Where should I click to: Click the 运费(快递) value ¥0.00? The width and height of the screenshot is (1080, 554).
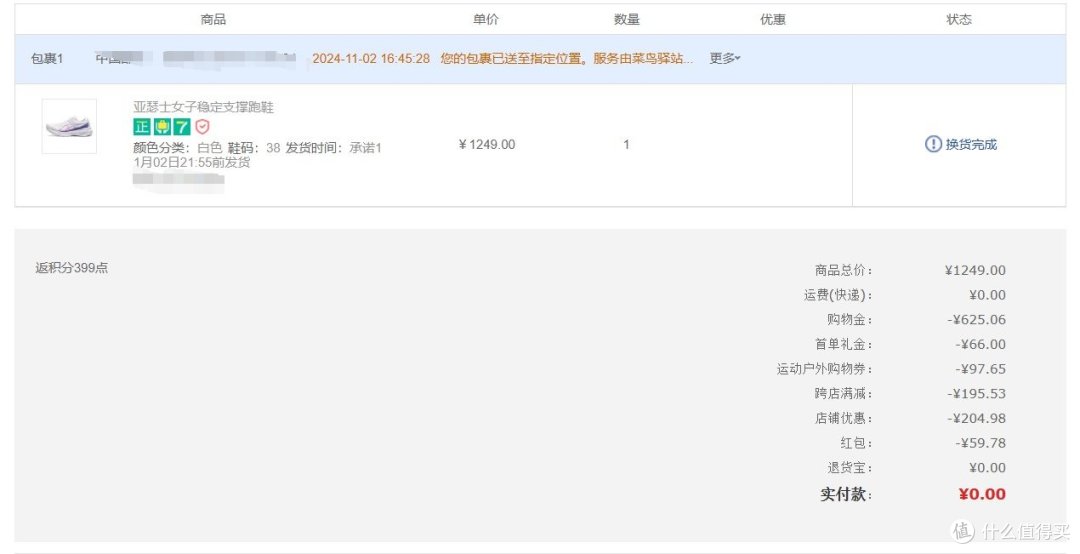tap(987, 295)
